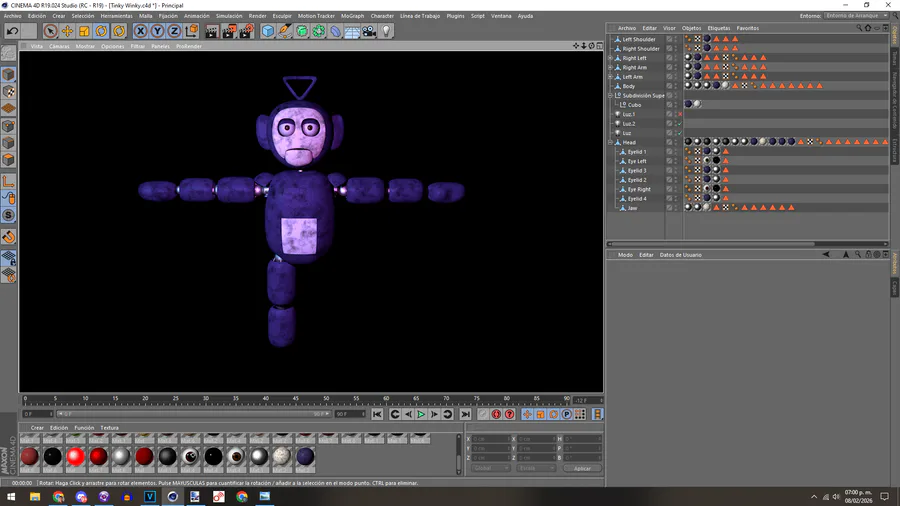
Task: Disable the Luz light checkmark
Action: pyautogui.click(x=680, y=133)
